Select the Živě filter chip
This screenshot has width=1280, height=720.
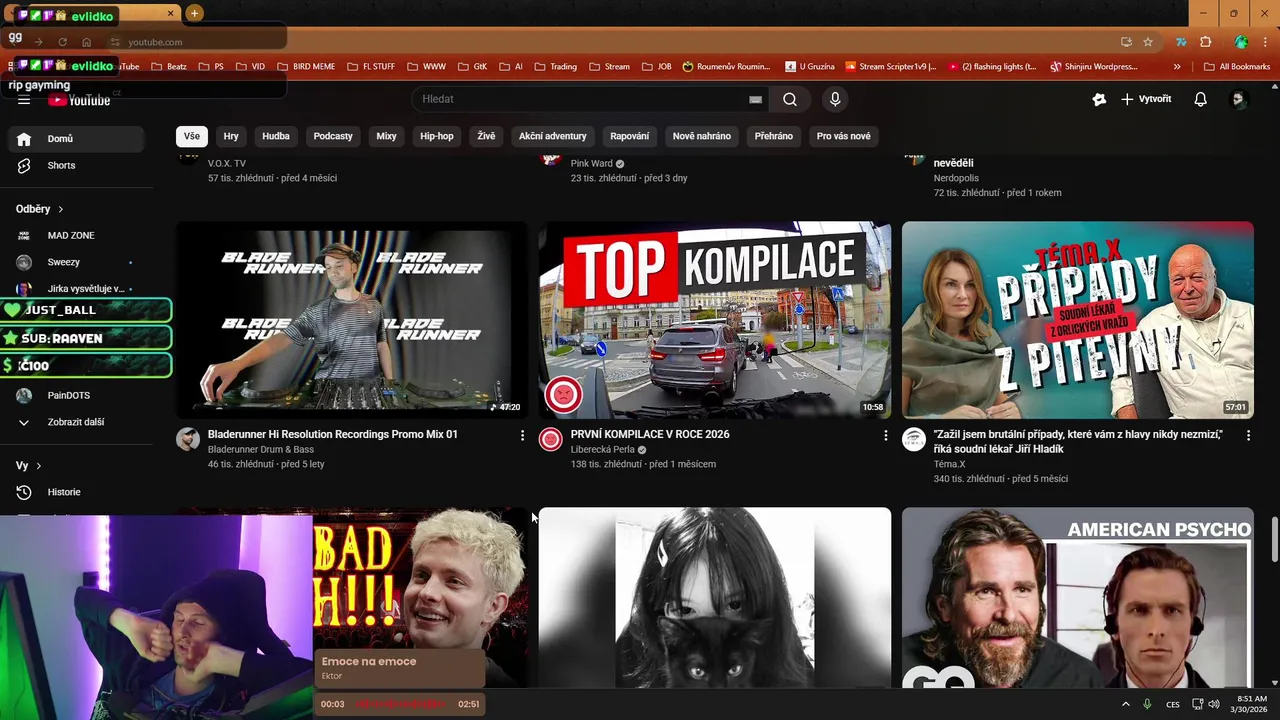coord(486,136)
